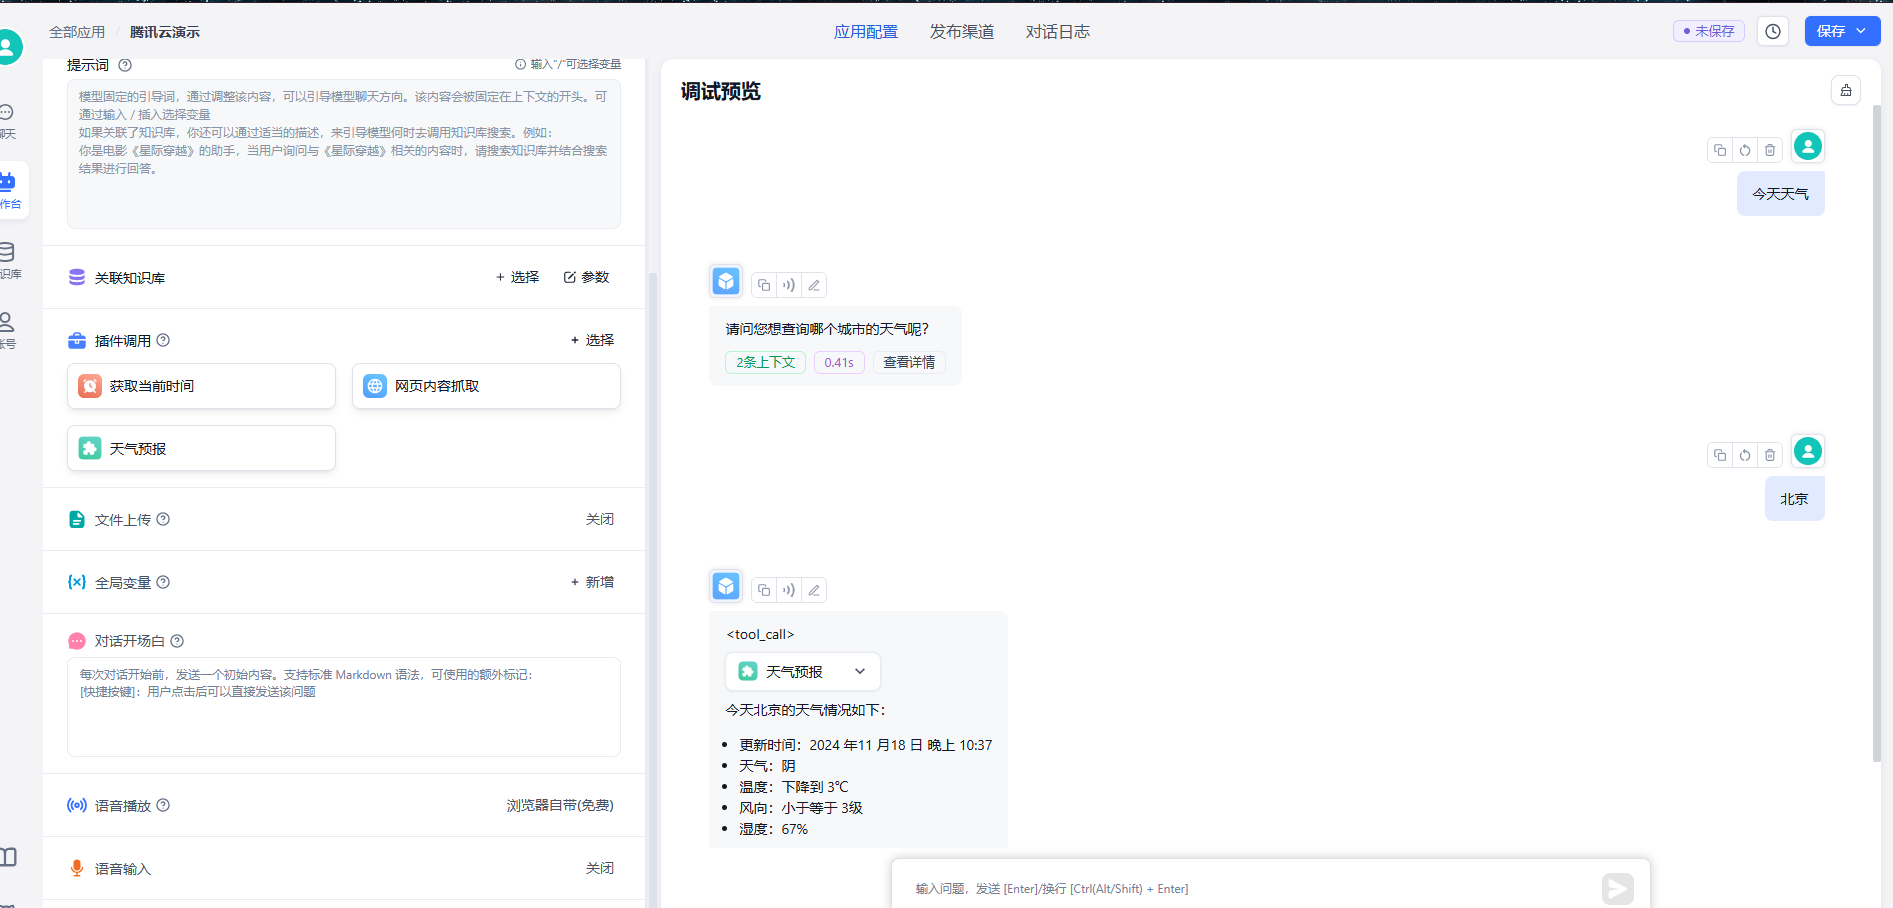Click the 关闭 setting for 文件上传
Image resolution: width=1893 pixels, height=908 pixels.
coord(600,519)
